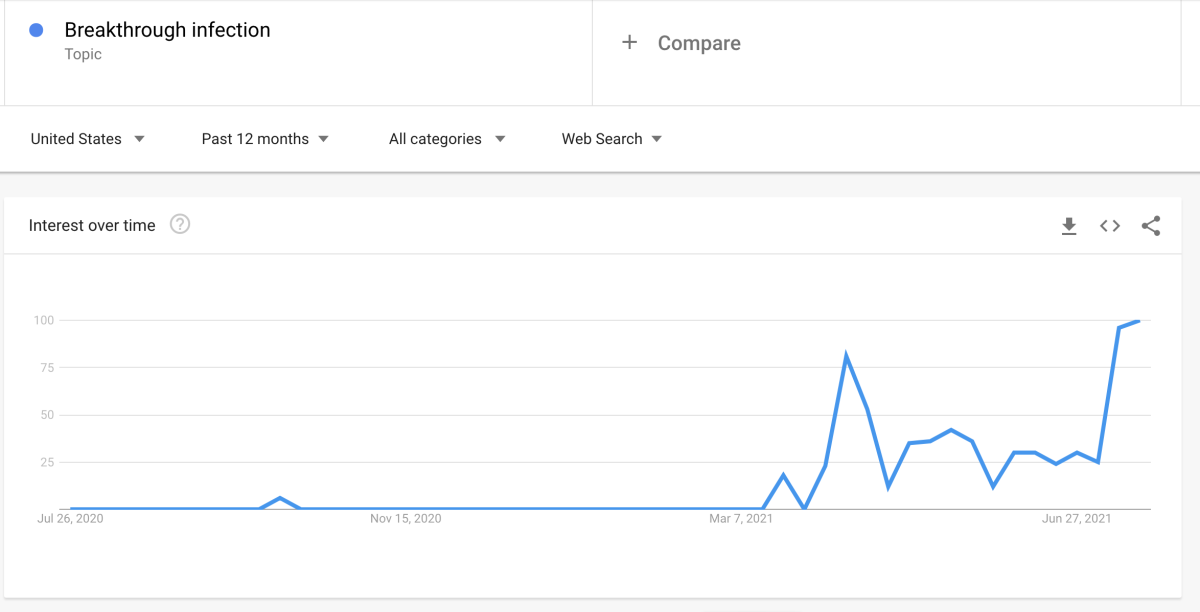Expand the United States region dropdown
Screen dimensions: 1200x612
point(88,139)
